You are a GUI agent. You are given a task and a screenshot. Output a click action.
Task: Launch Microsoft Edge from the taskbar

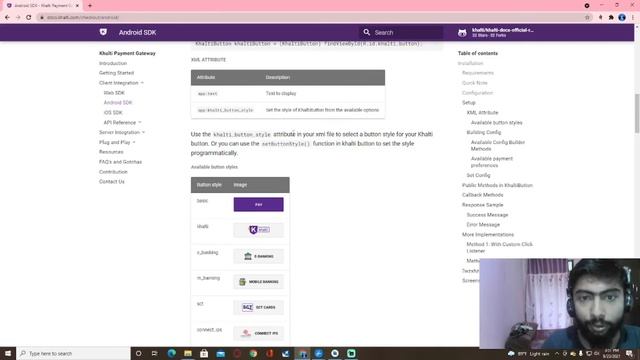pos(171,353)
